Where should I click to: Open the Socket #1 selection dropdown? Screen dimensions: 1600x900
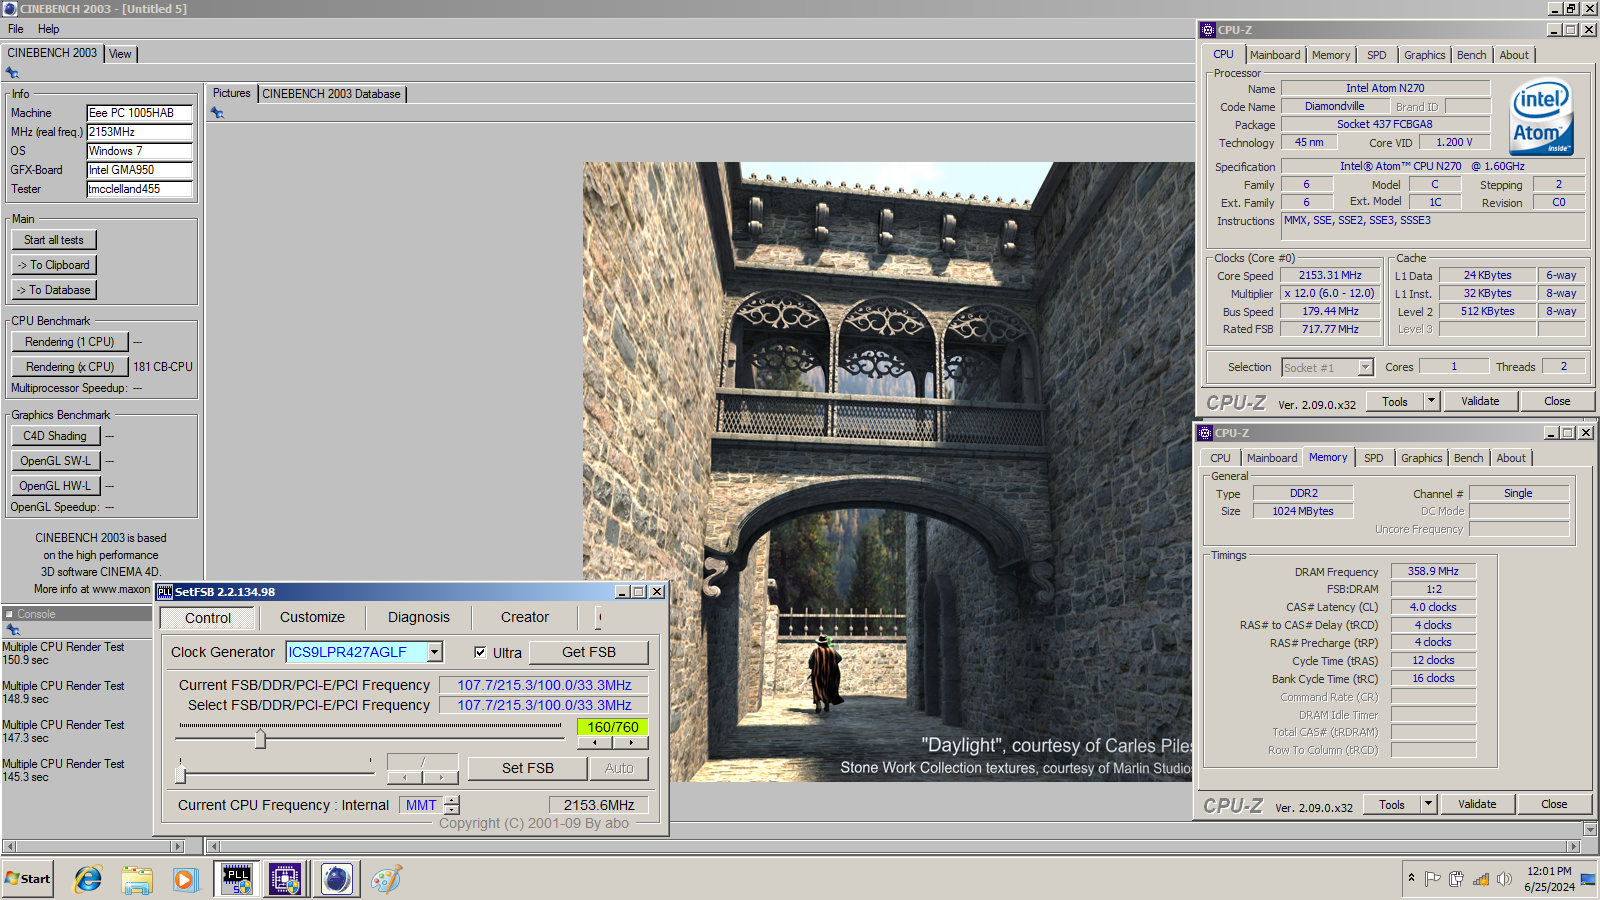pyautogui.click(x=1365, y=368)
